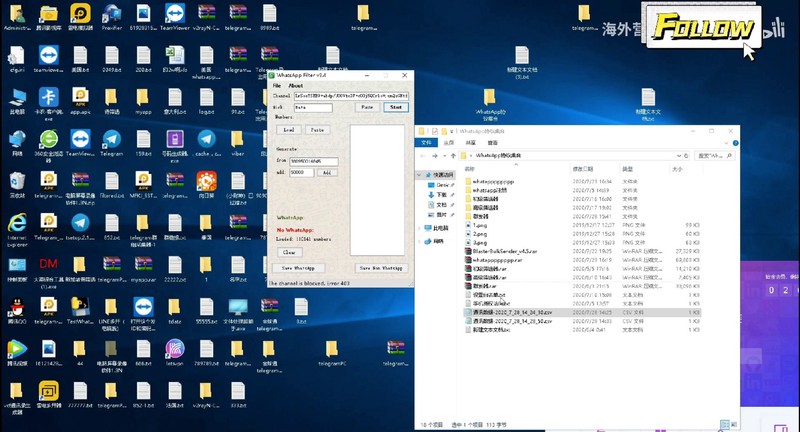Viewport: 800px width, 432px height.
Task: Refresh the Explorer folder view
Action: point(686,156)
